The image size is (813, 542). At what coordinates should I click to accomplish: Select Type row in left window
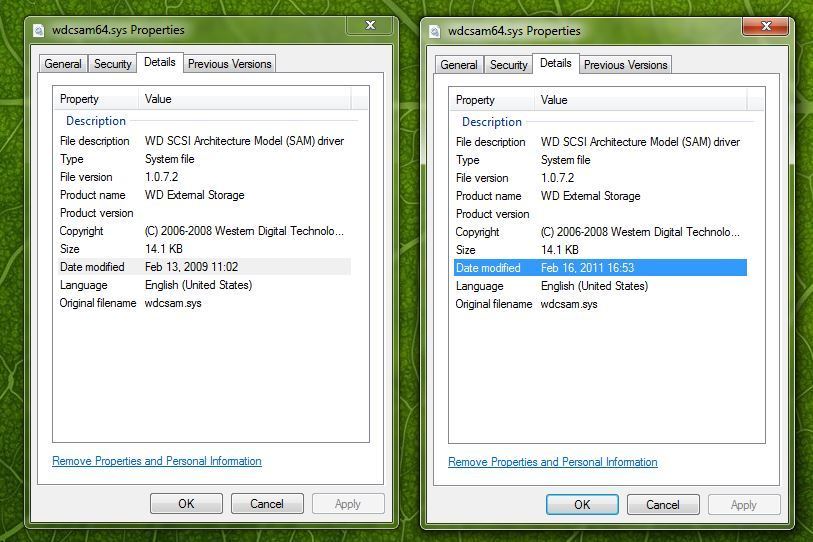pos(204,159)
